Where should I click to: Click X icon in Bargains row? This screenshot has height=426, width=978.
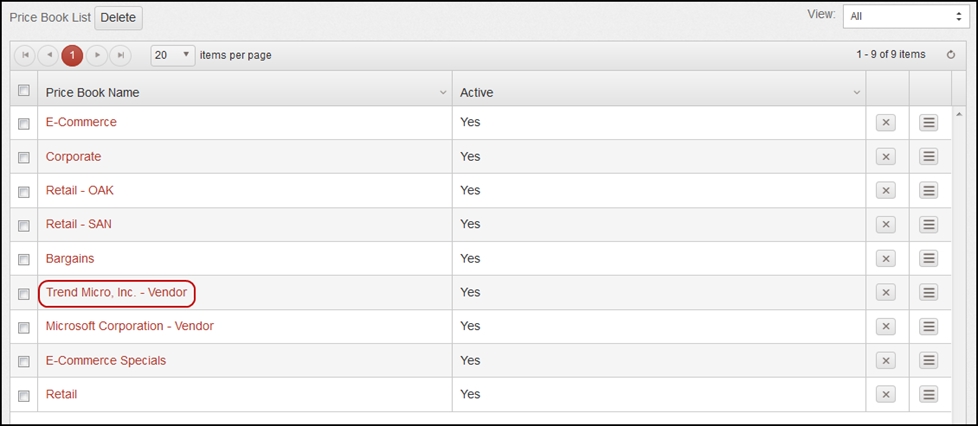[x=885, y=258]
